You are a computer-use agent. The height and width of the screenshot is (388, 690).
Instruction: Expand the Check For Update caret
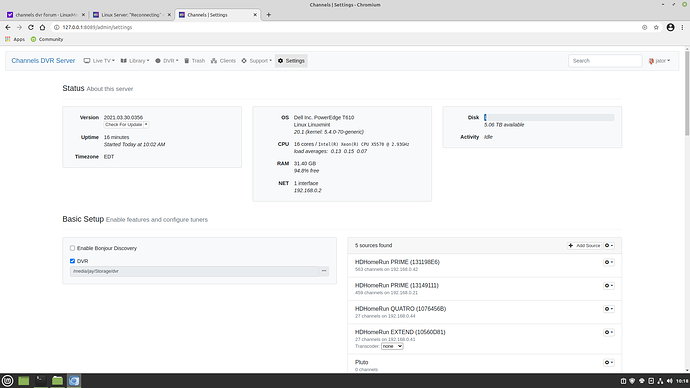pos(146,124)
